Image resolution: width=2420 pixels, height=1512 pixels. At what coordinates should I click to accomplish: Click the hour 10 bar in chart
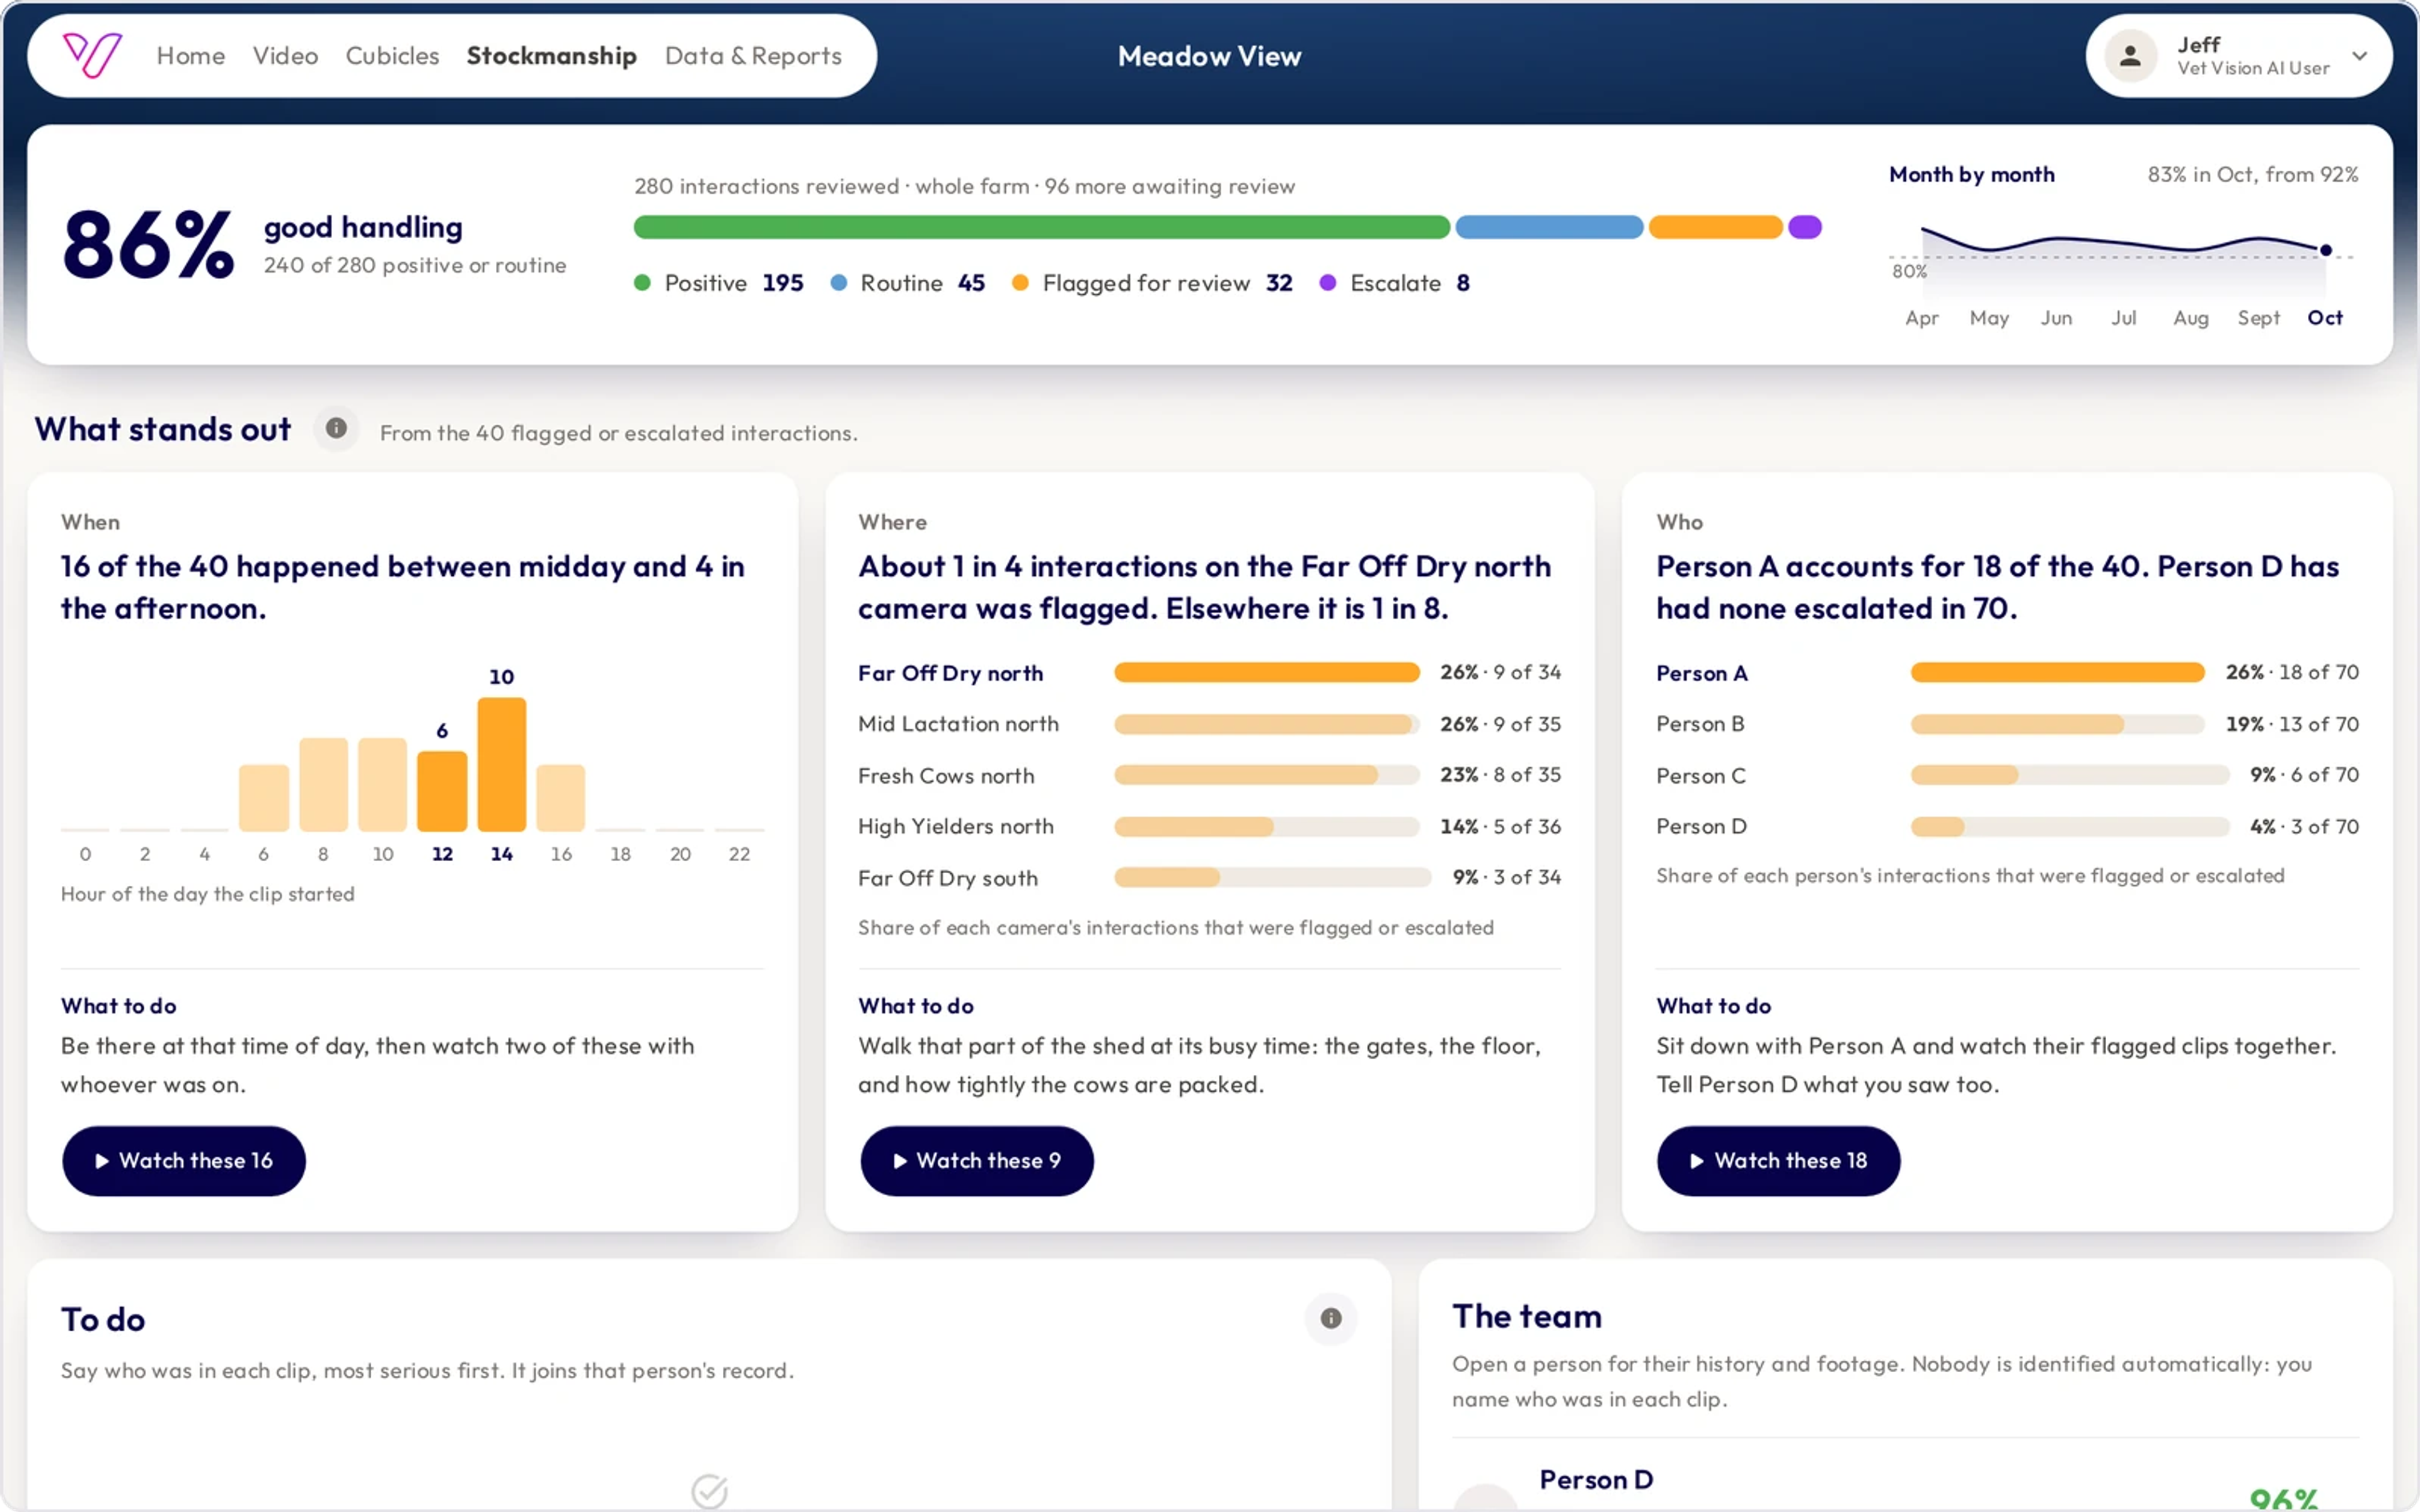pos(383,785)
